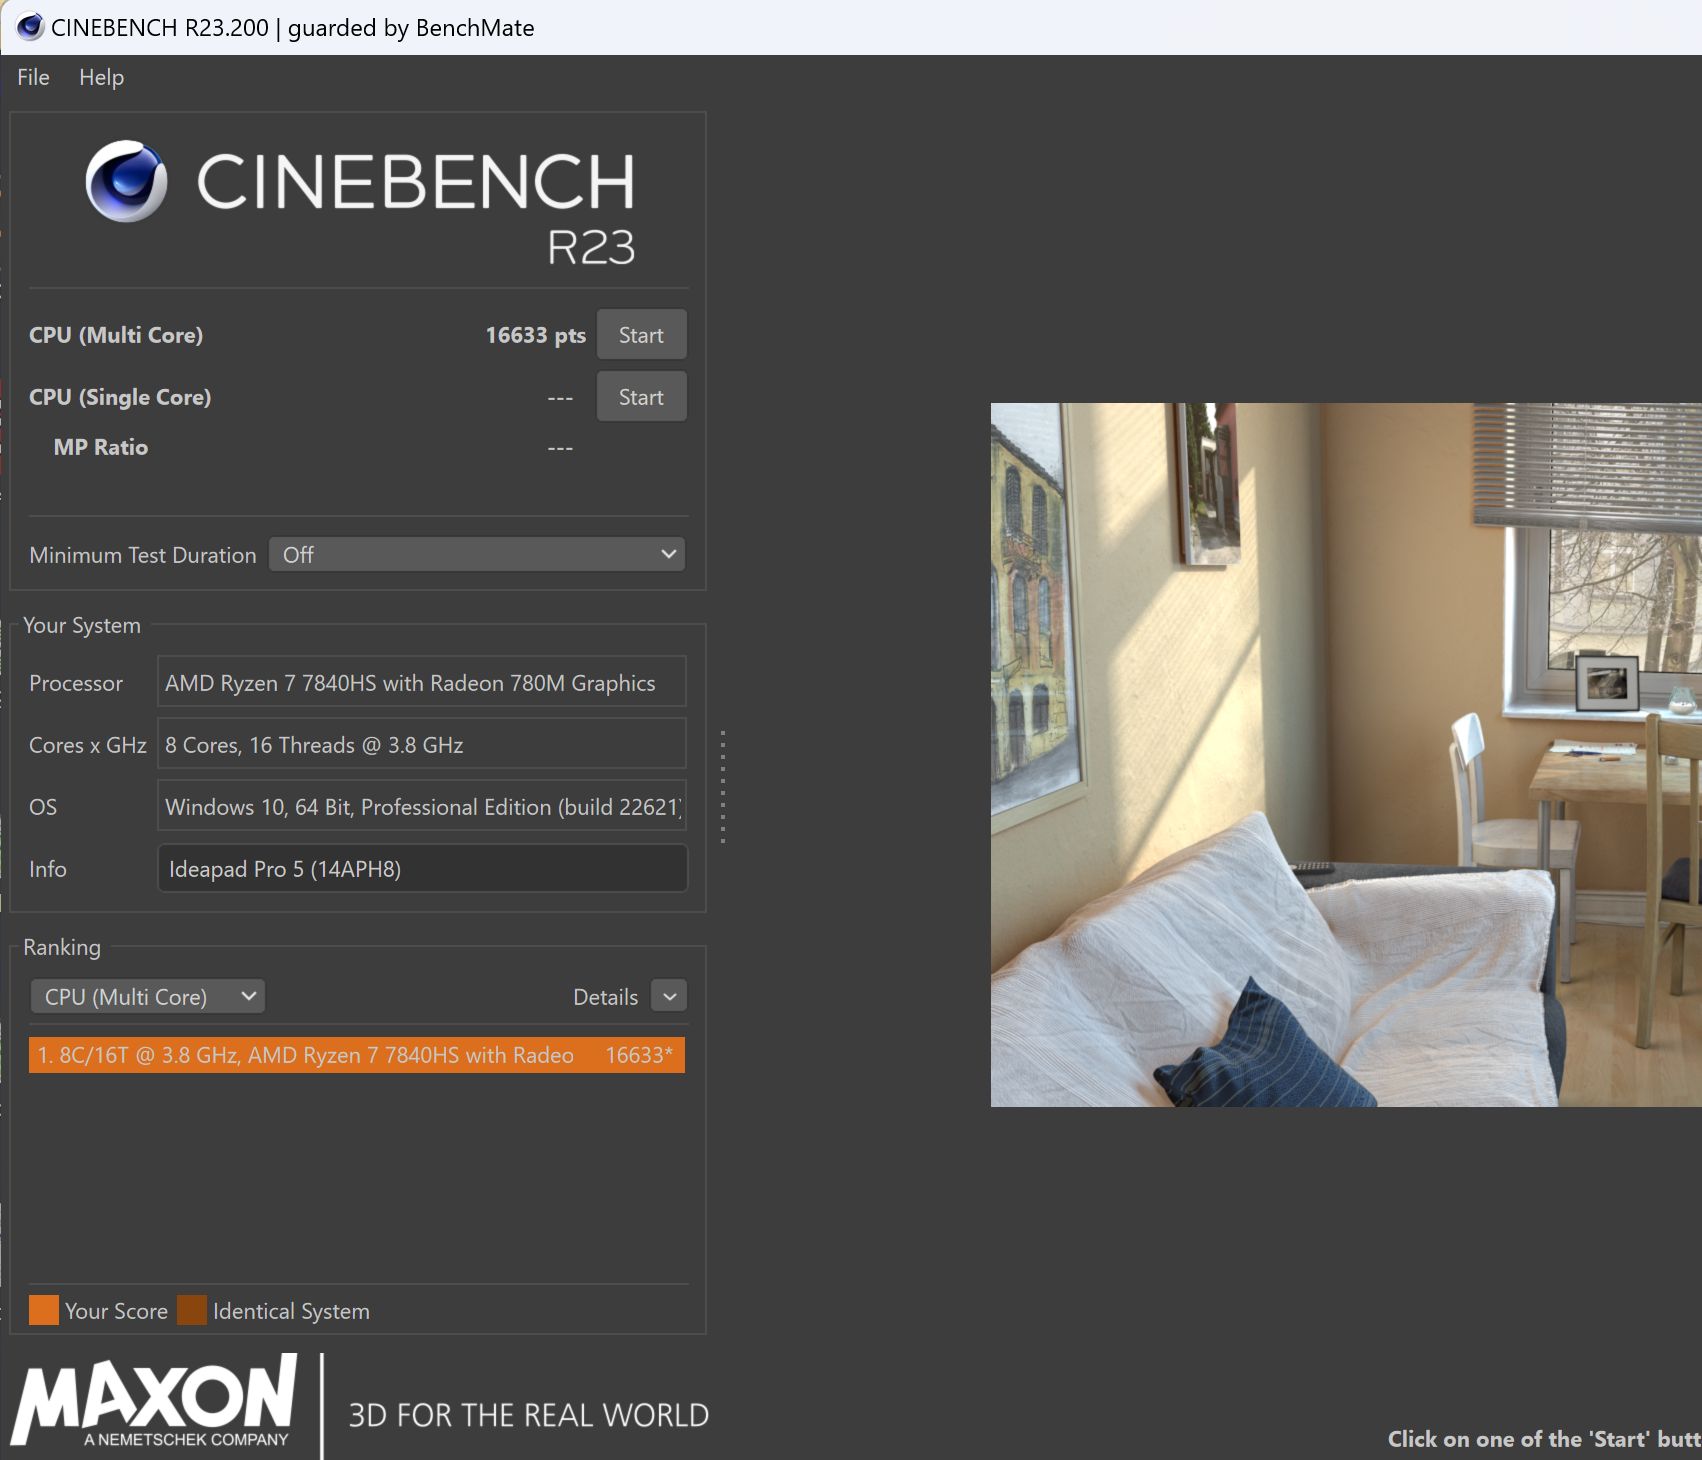
Task: Click the 16633 pts score value
Action: click(x=536, y=335)
